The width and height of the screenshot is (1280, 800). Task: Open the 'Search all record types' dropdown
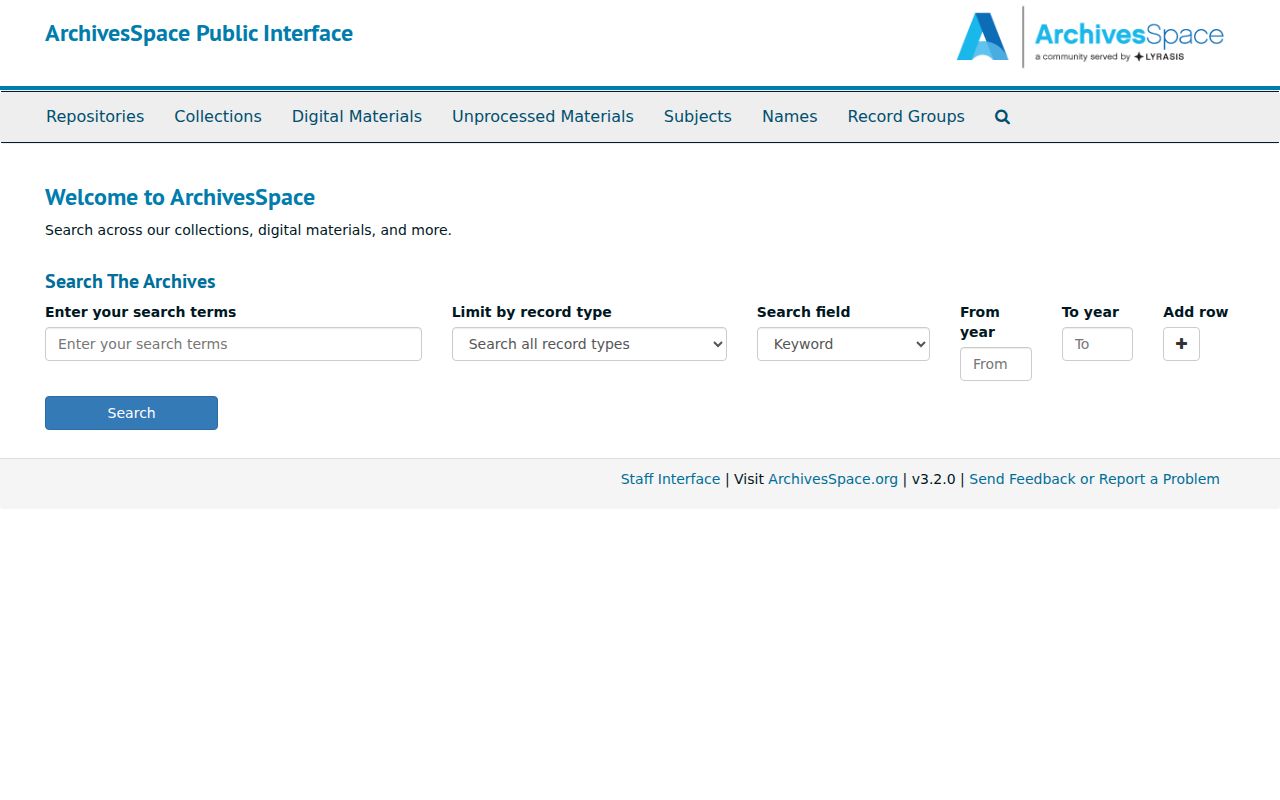pos(589,344)
